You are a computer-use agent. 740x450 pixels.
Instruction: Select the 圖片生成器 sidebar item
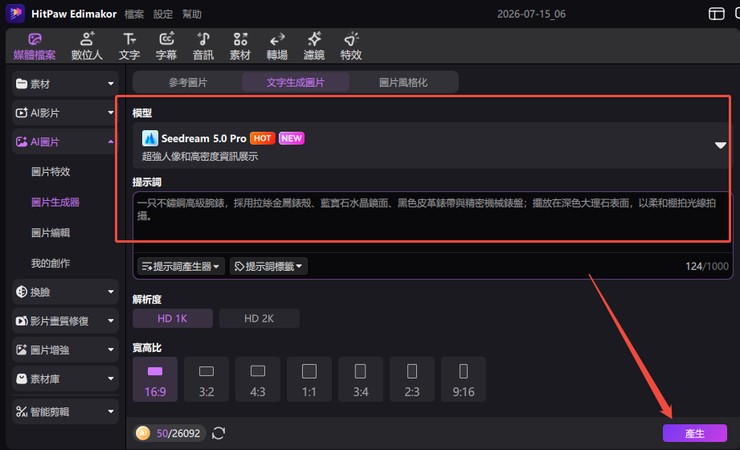(55, 202)
